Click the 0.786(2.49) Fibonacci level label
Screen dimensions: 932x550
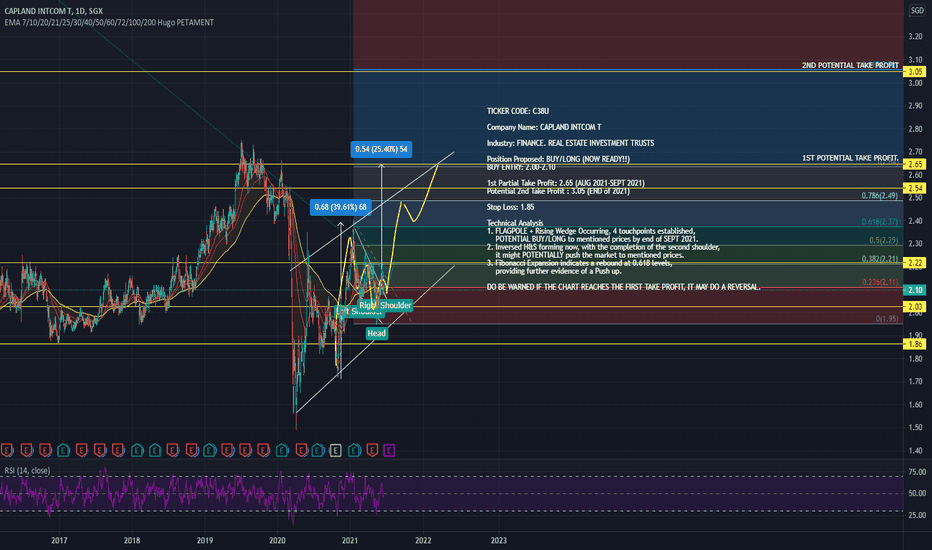[880, 195]
